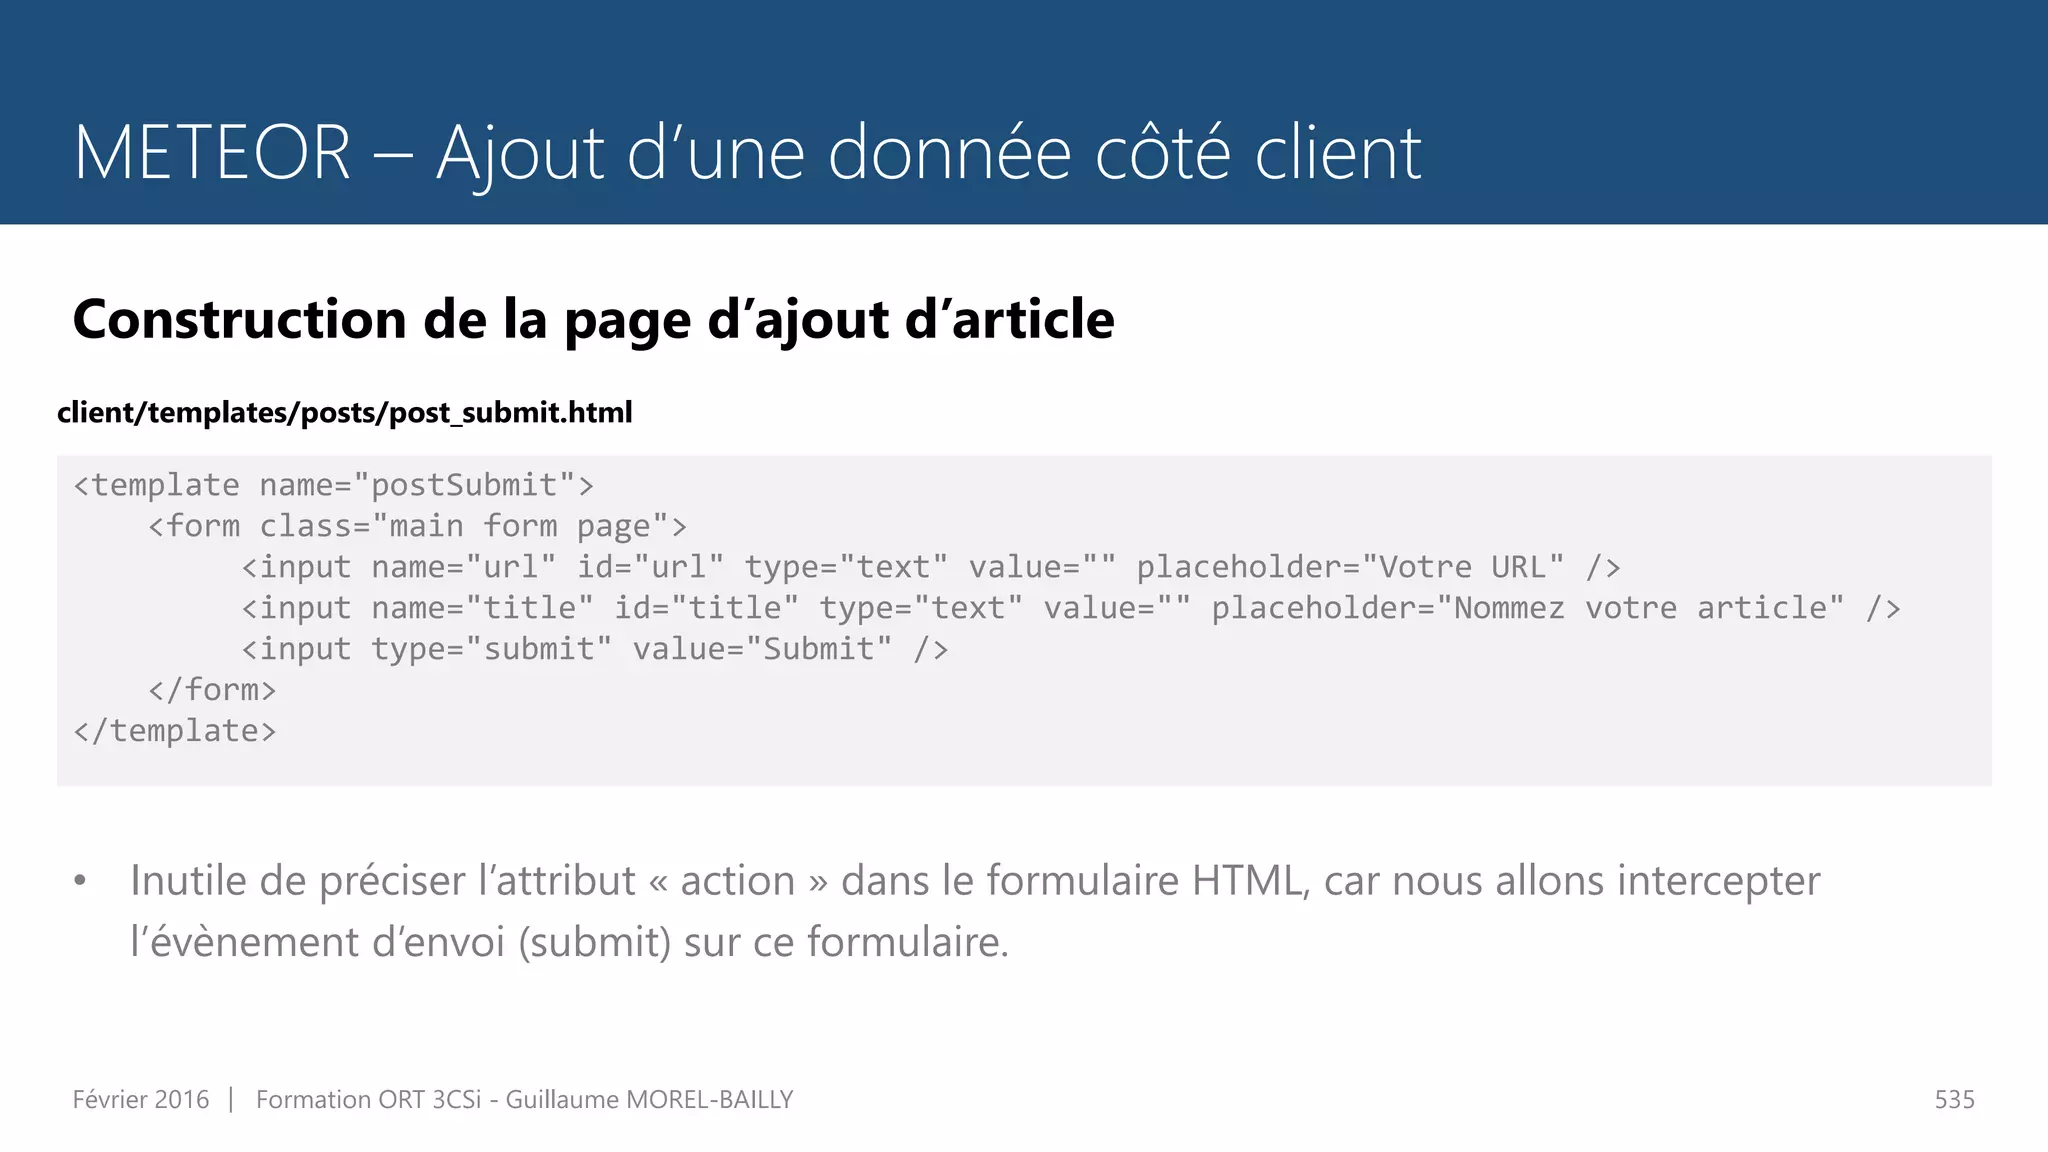The image size is (2048, 1152).
Task: Click the bullet line starting 'Inutile de préciser l'attribut'
Action: coord(975,881)
